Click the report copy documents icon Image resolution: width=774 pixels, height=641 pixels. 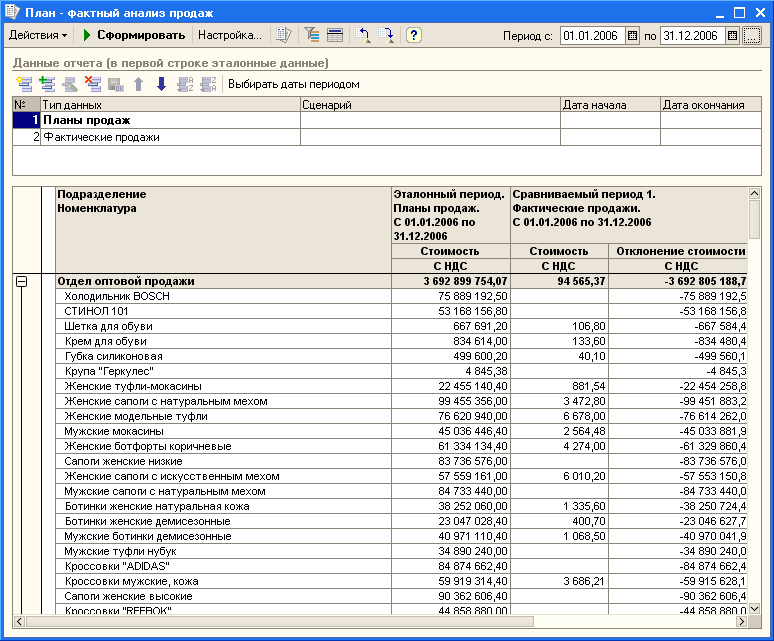pyautogui.click(x=284, y=36)
